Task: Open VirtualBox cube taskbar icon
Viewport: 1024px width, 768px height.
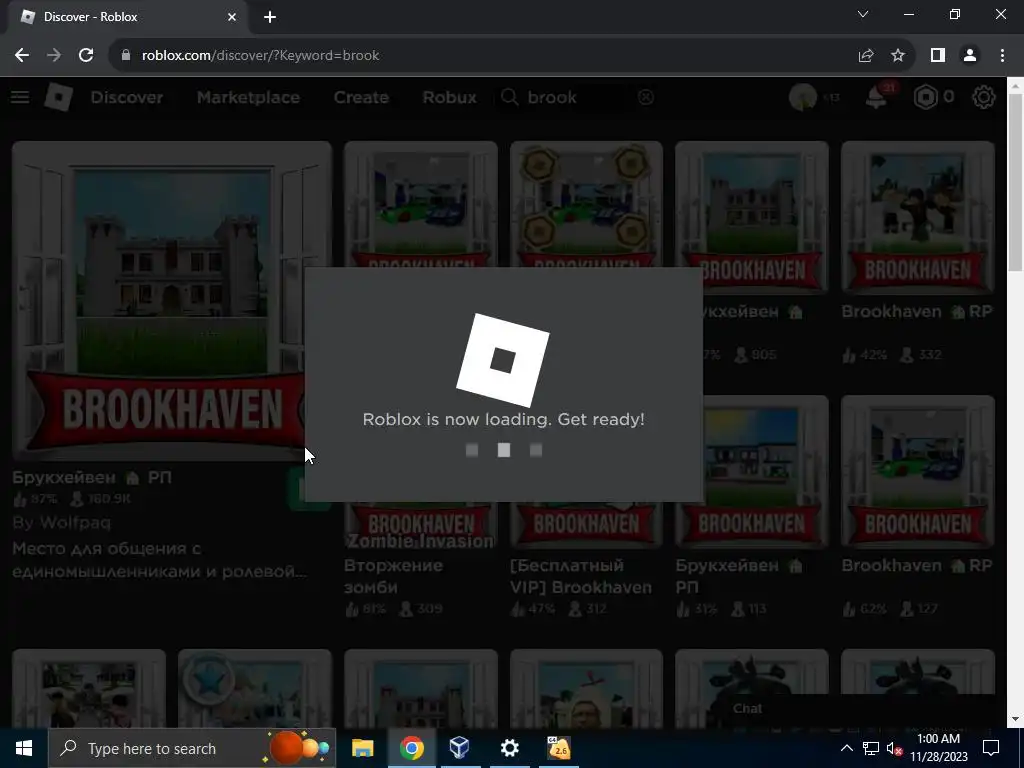Action: (x=460, y=748)
